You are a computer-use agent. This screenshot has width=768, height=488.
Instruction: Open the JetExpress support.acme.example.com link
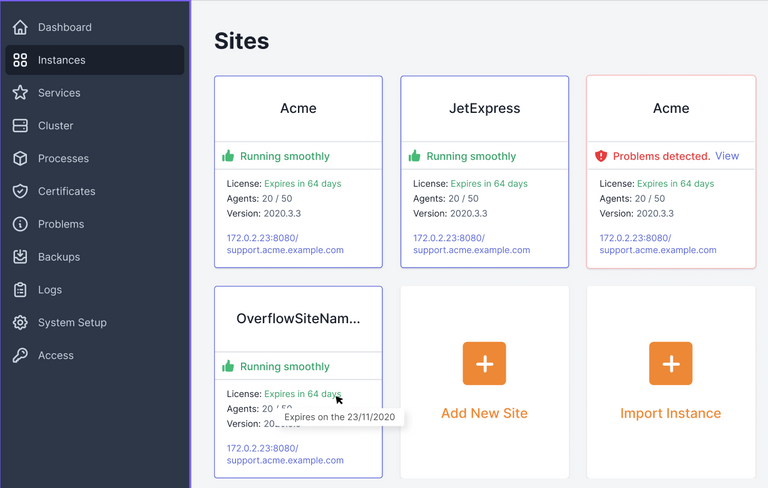coord(471,250)
